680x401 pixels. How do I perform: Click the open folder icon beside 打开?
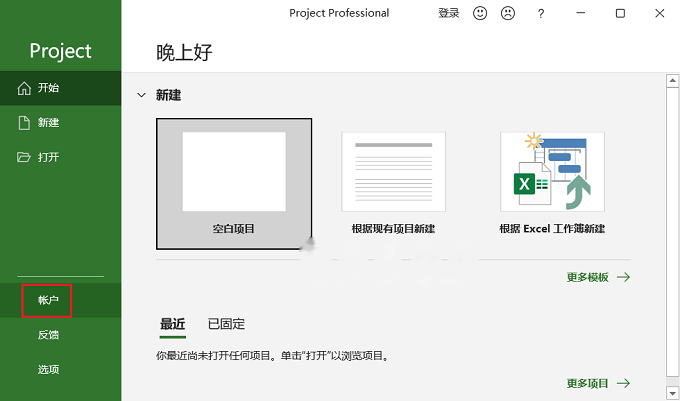coord(24,157)
